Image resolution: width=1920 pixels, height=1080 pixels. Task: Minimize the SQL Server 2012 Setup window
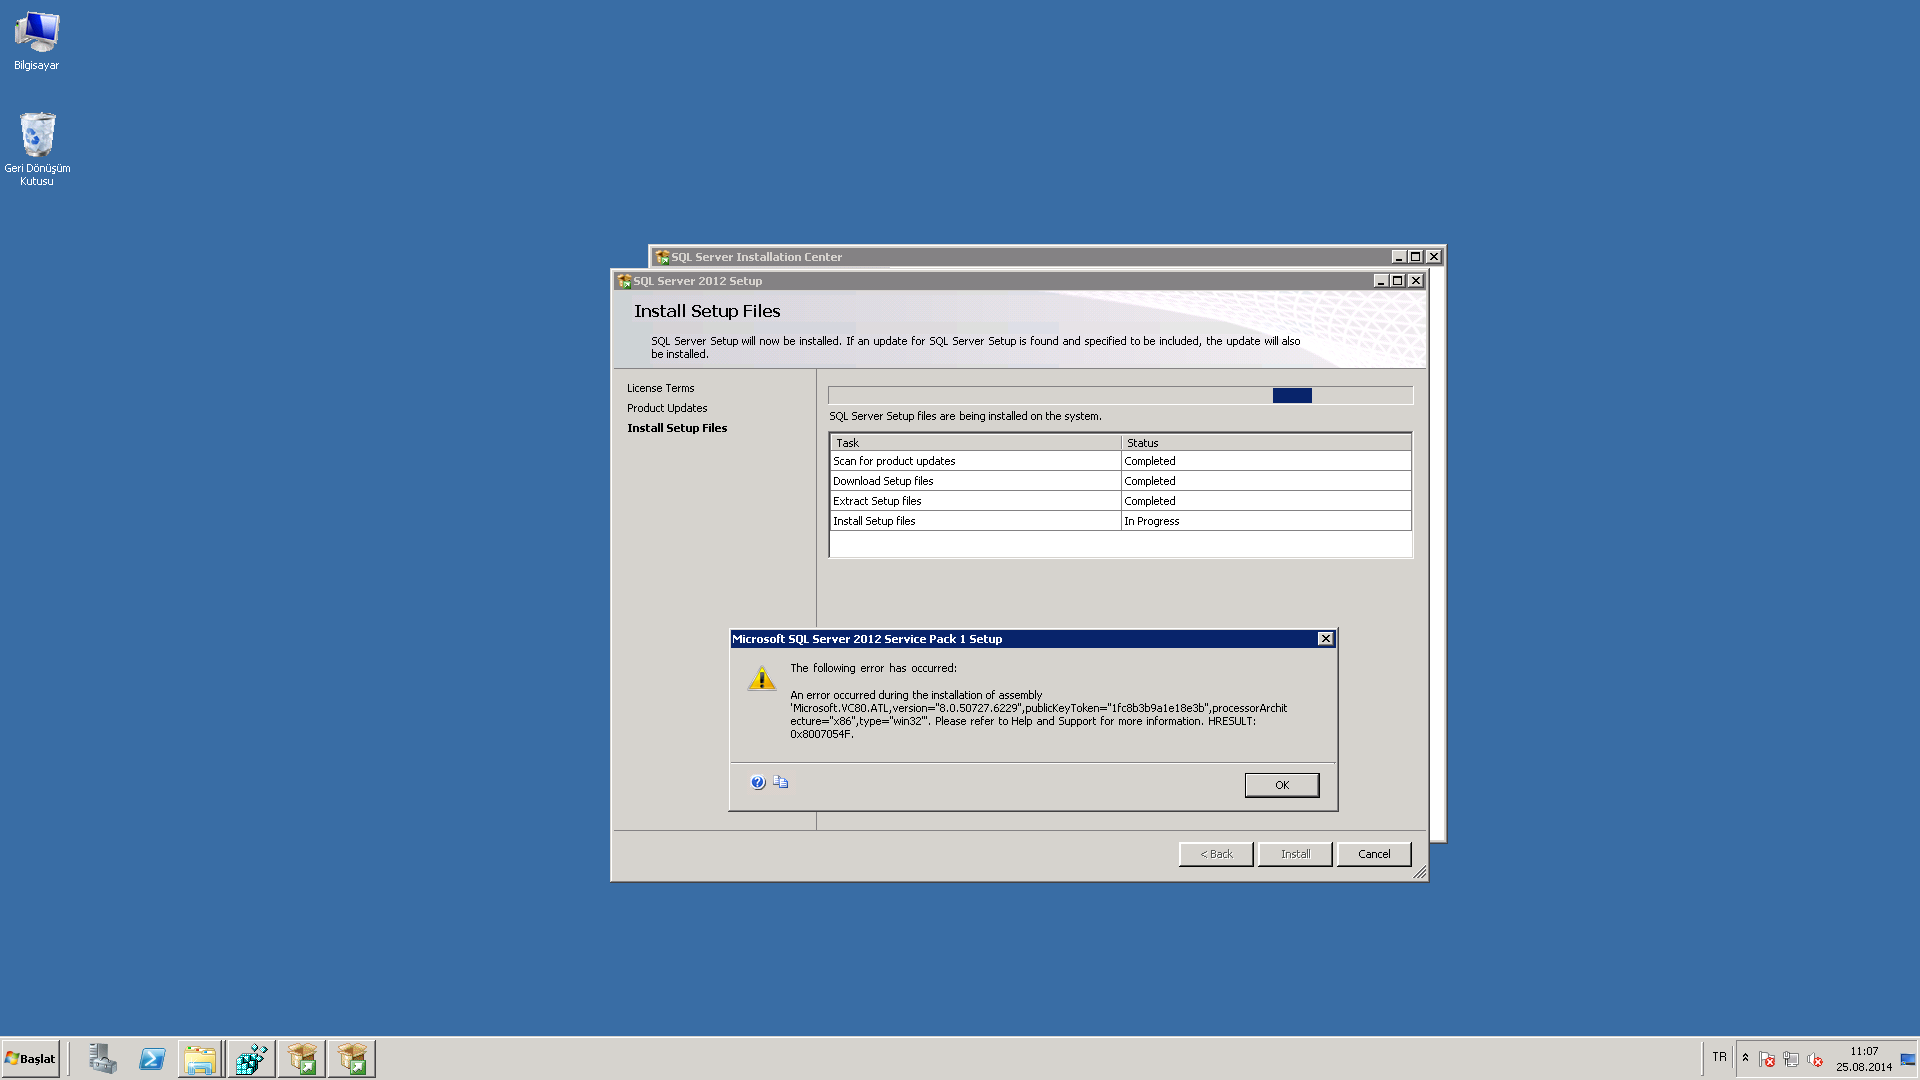pyautogui.click(x=1380, y=281)
